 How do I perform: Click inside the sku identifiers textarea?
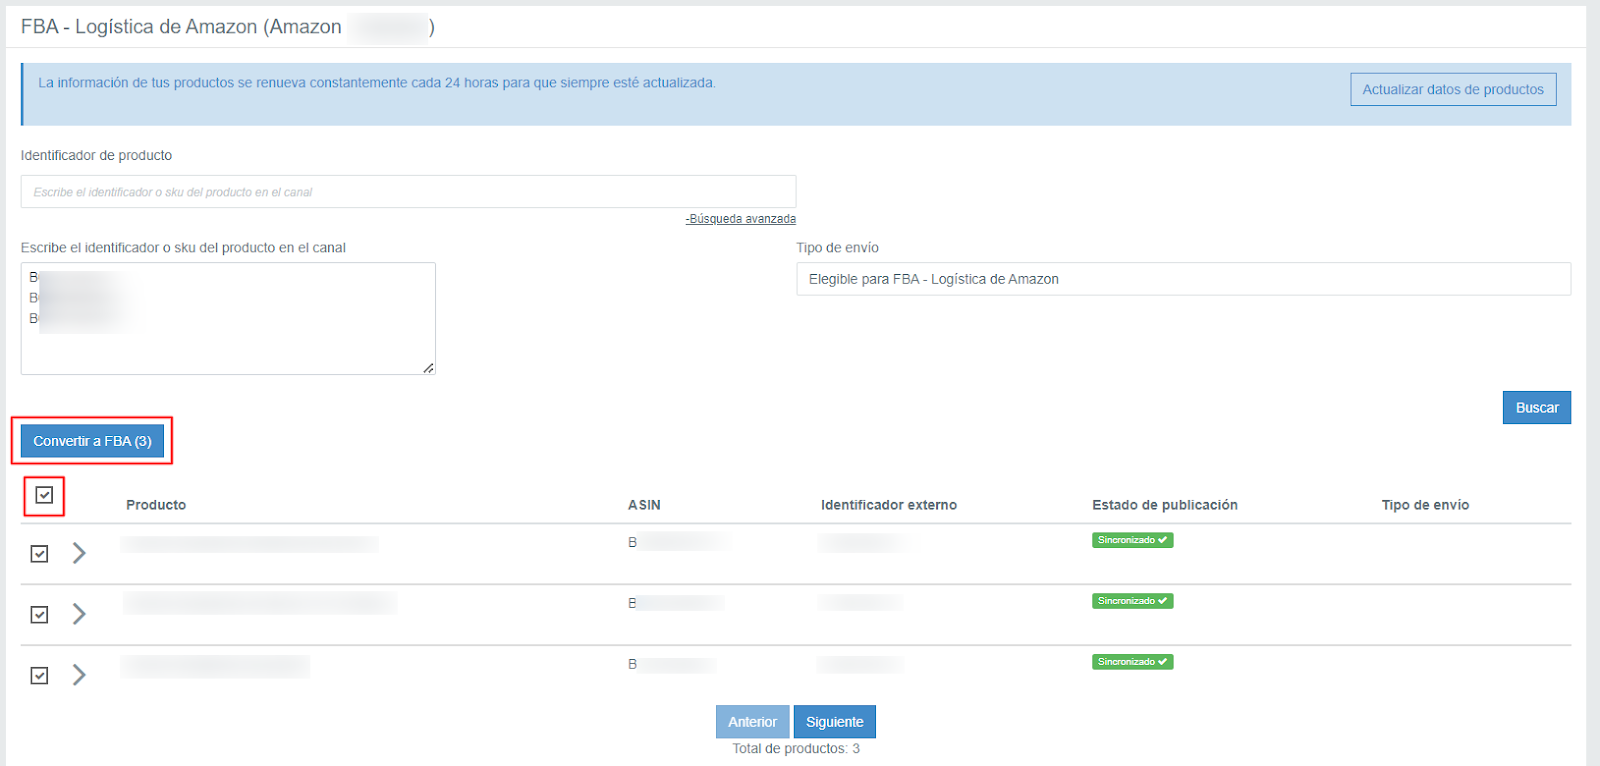pos(228,319)
